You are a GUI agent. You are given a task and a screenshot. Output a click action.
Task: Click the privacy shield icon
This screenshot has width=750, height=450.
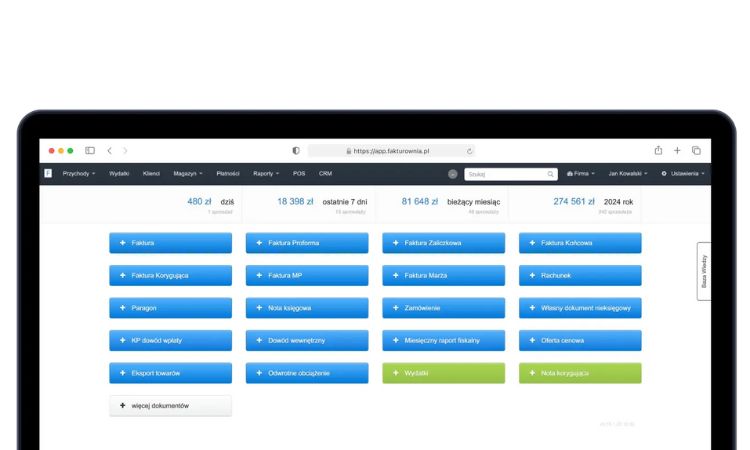point(296,151)
